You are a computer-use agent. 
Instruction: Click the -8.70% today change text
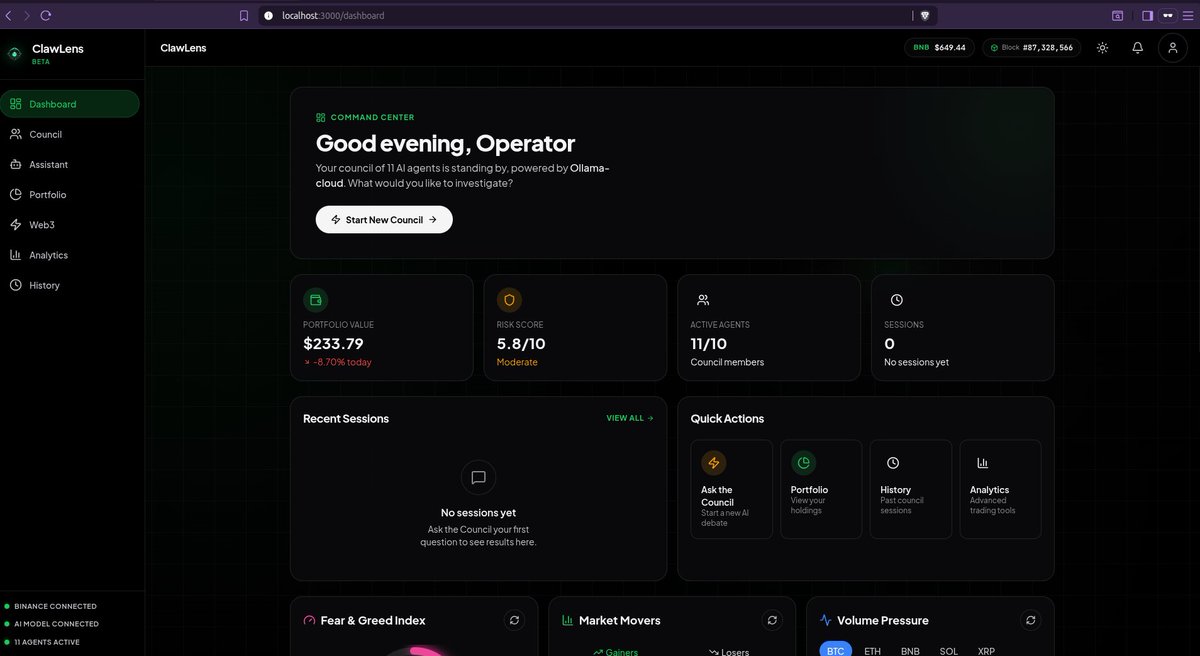click(342, 362)
